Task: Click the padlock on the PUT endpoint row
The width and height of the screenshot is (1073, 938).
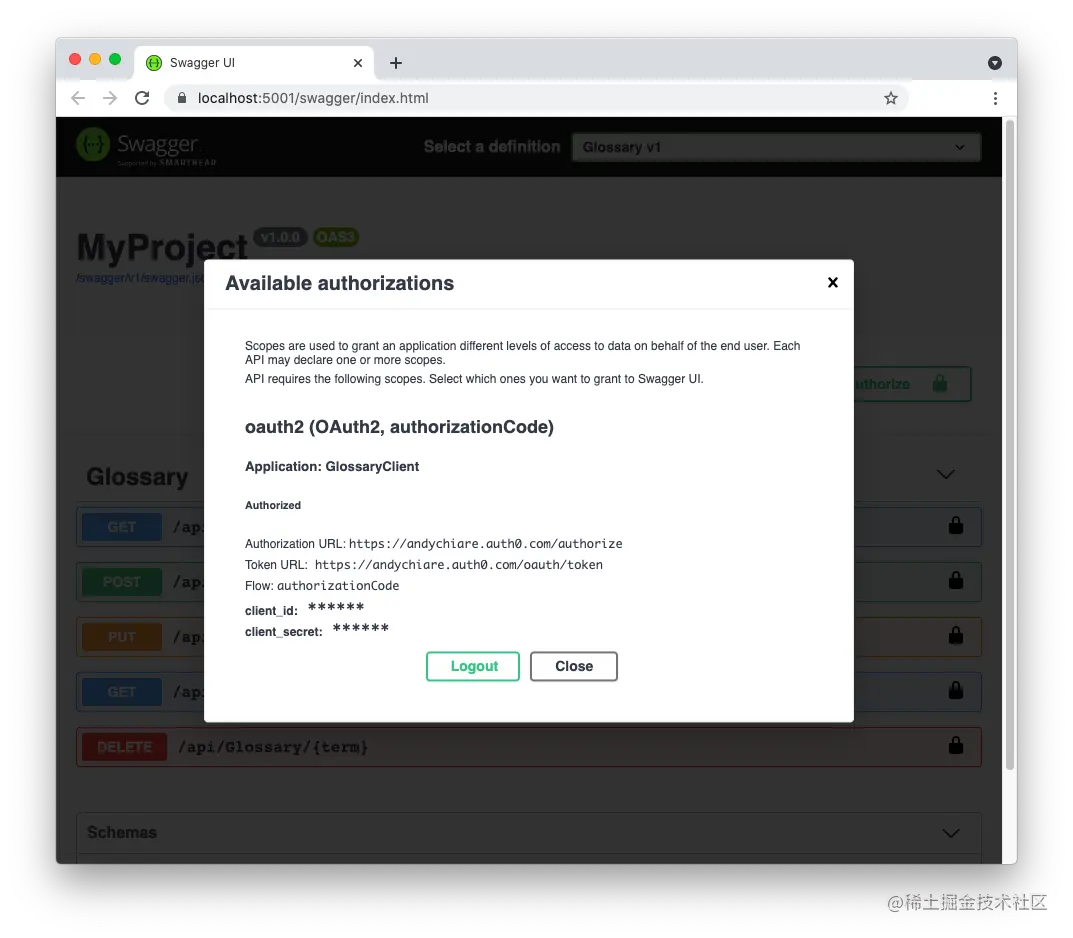Action: coord(955,637)
